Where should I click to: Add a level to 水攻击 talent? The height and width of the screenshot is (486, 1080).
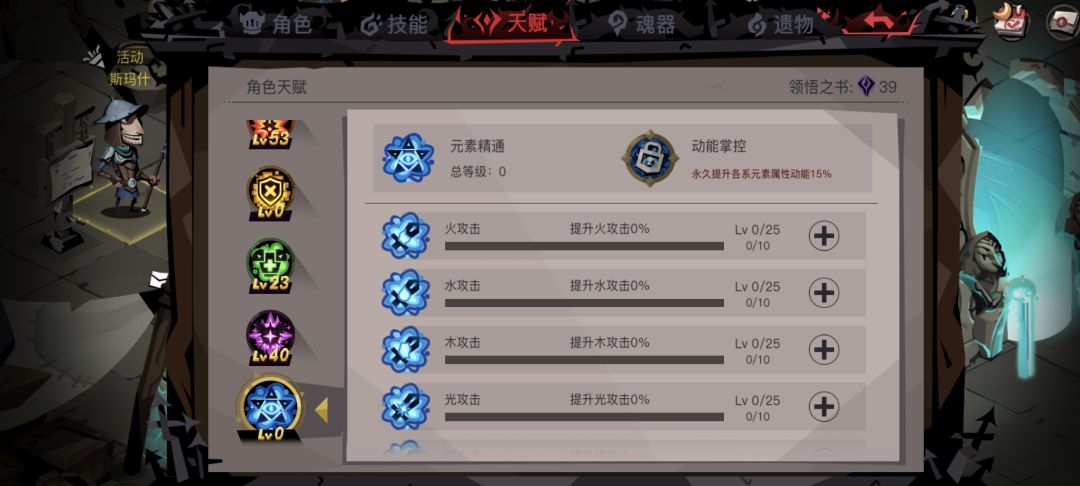pos(824,293)
